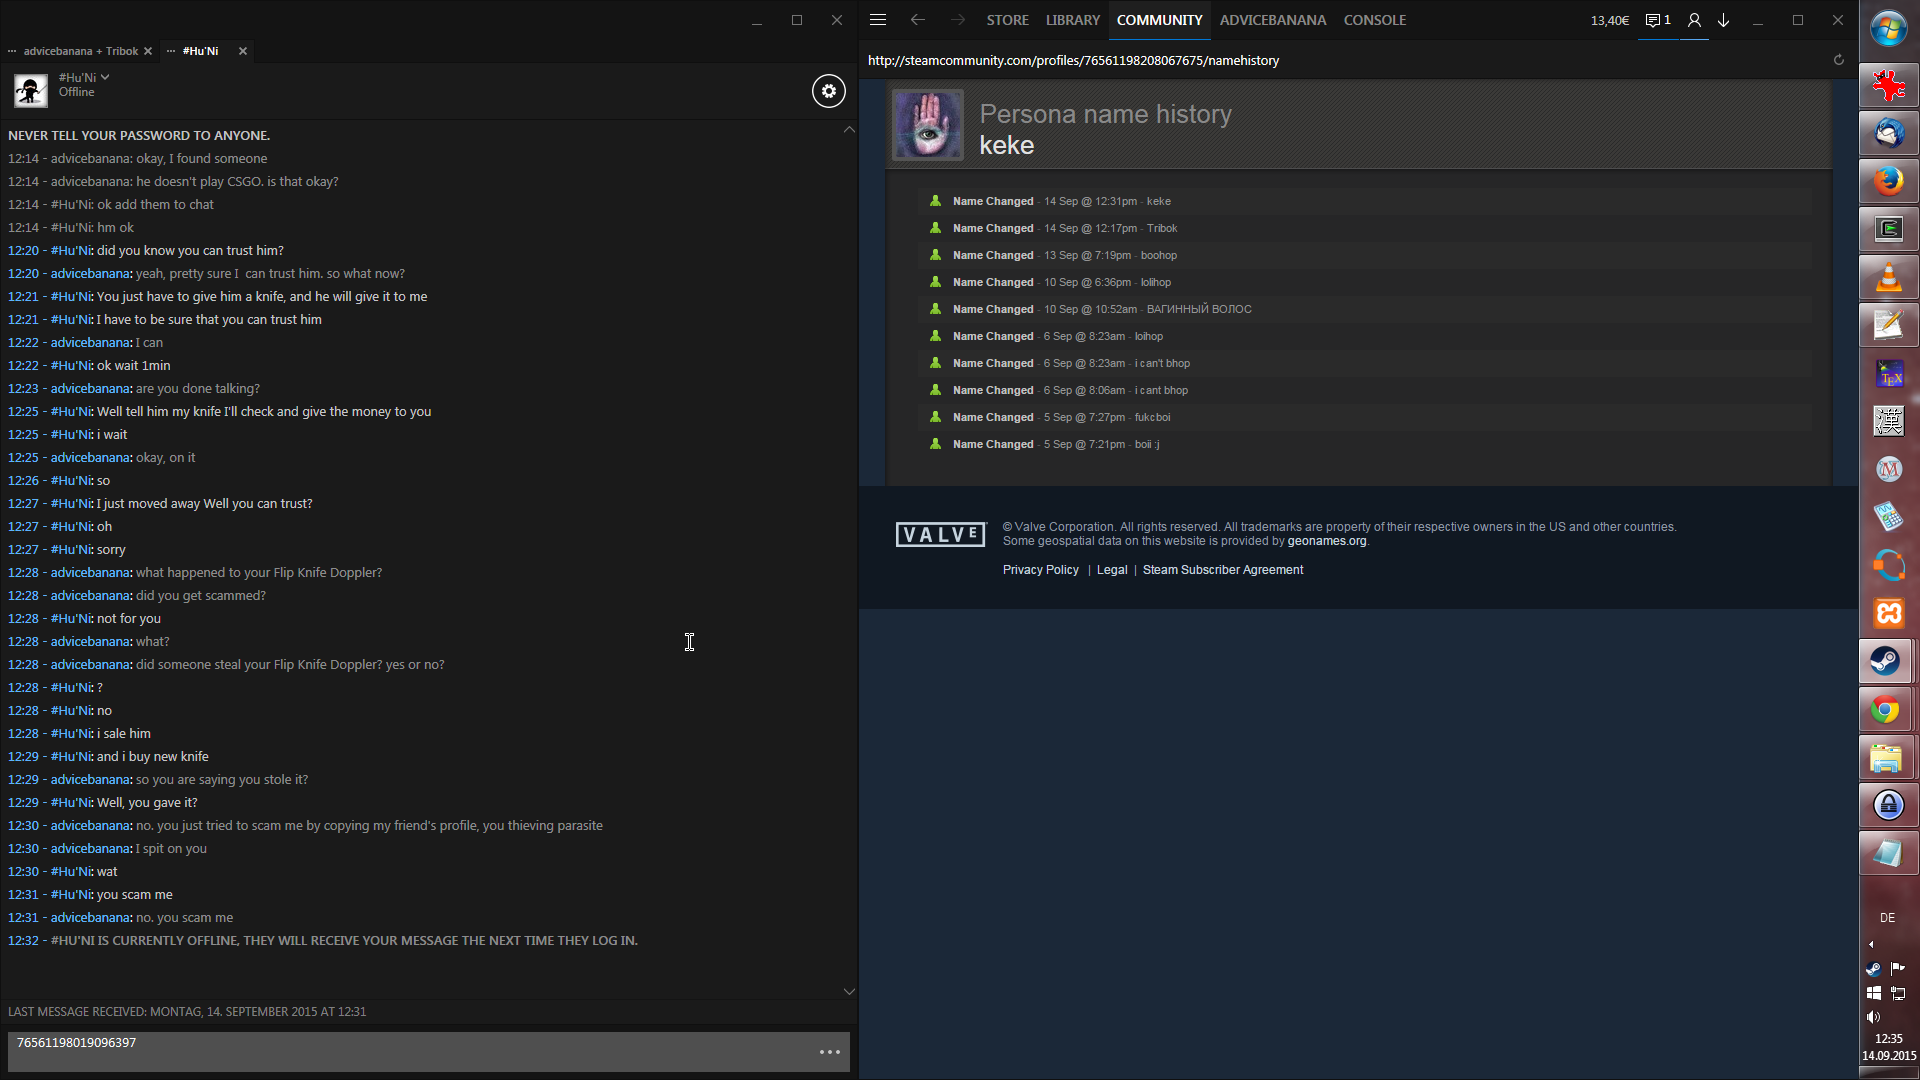Open the Privacy Policy link
Screen dimensions: 1920x1080
click(x=1040, y=570)
